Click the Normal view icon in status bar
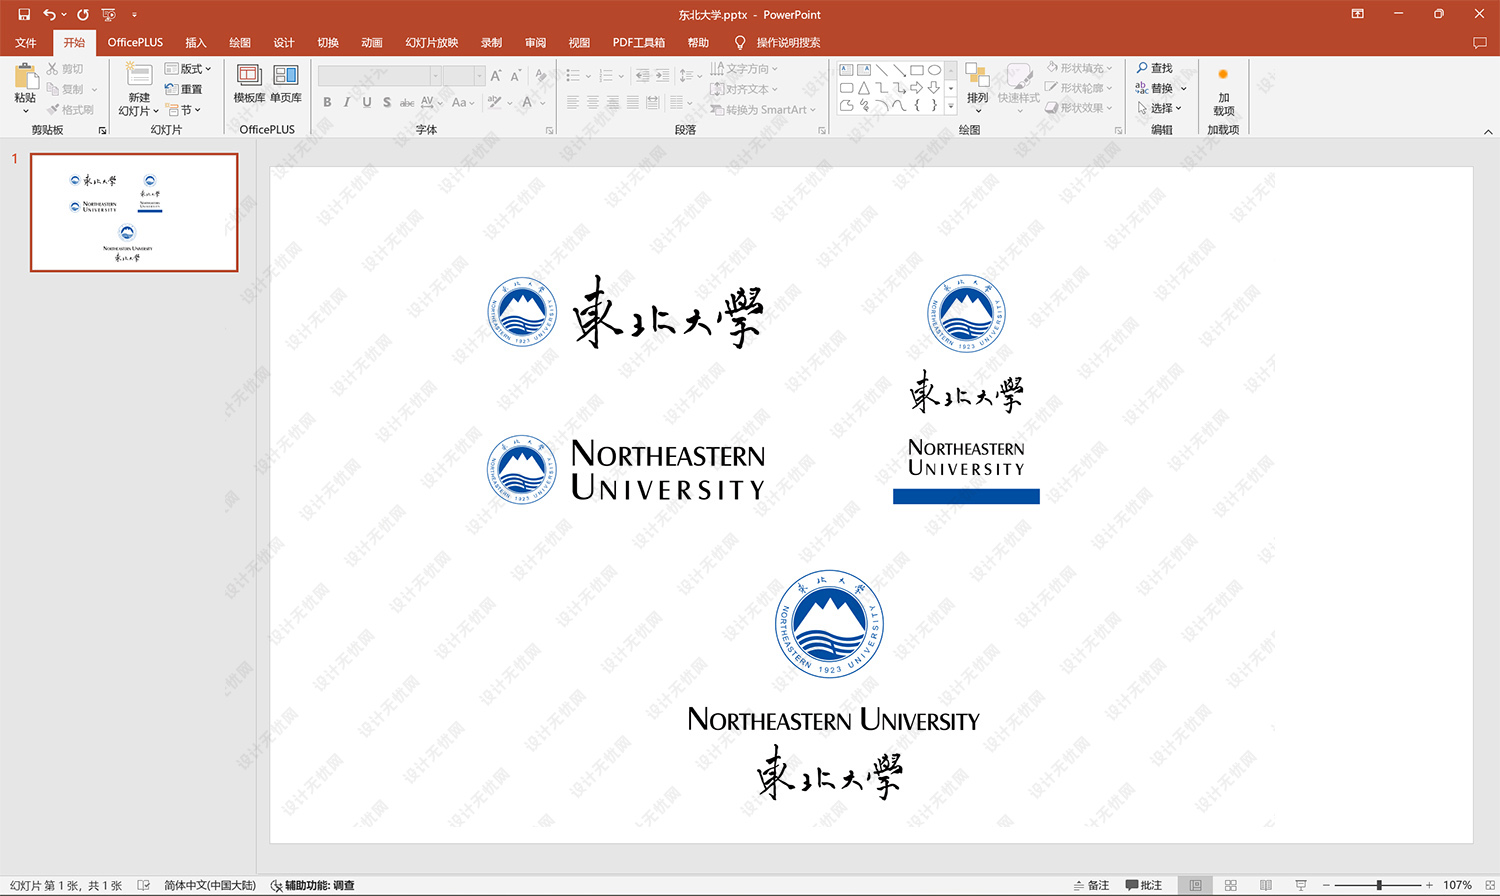Screen dimensions: 1500x896 (x=1195, y=885)
